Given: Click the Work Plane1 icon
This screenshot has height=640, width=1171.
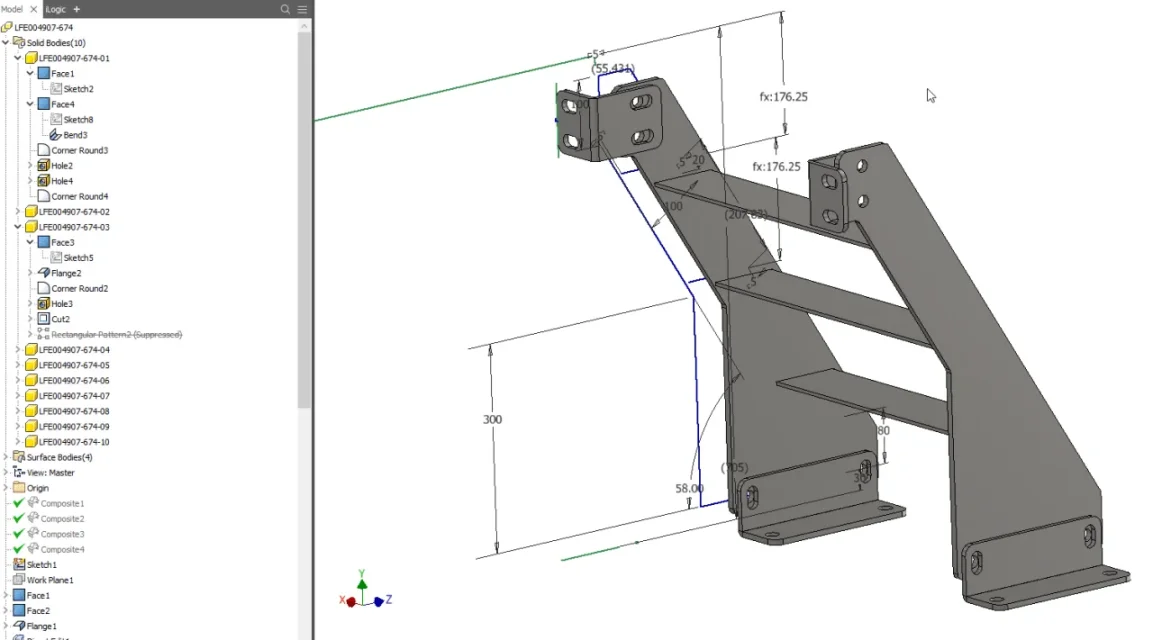Looking at the screenshot, I should [19, 580].
